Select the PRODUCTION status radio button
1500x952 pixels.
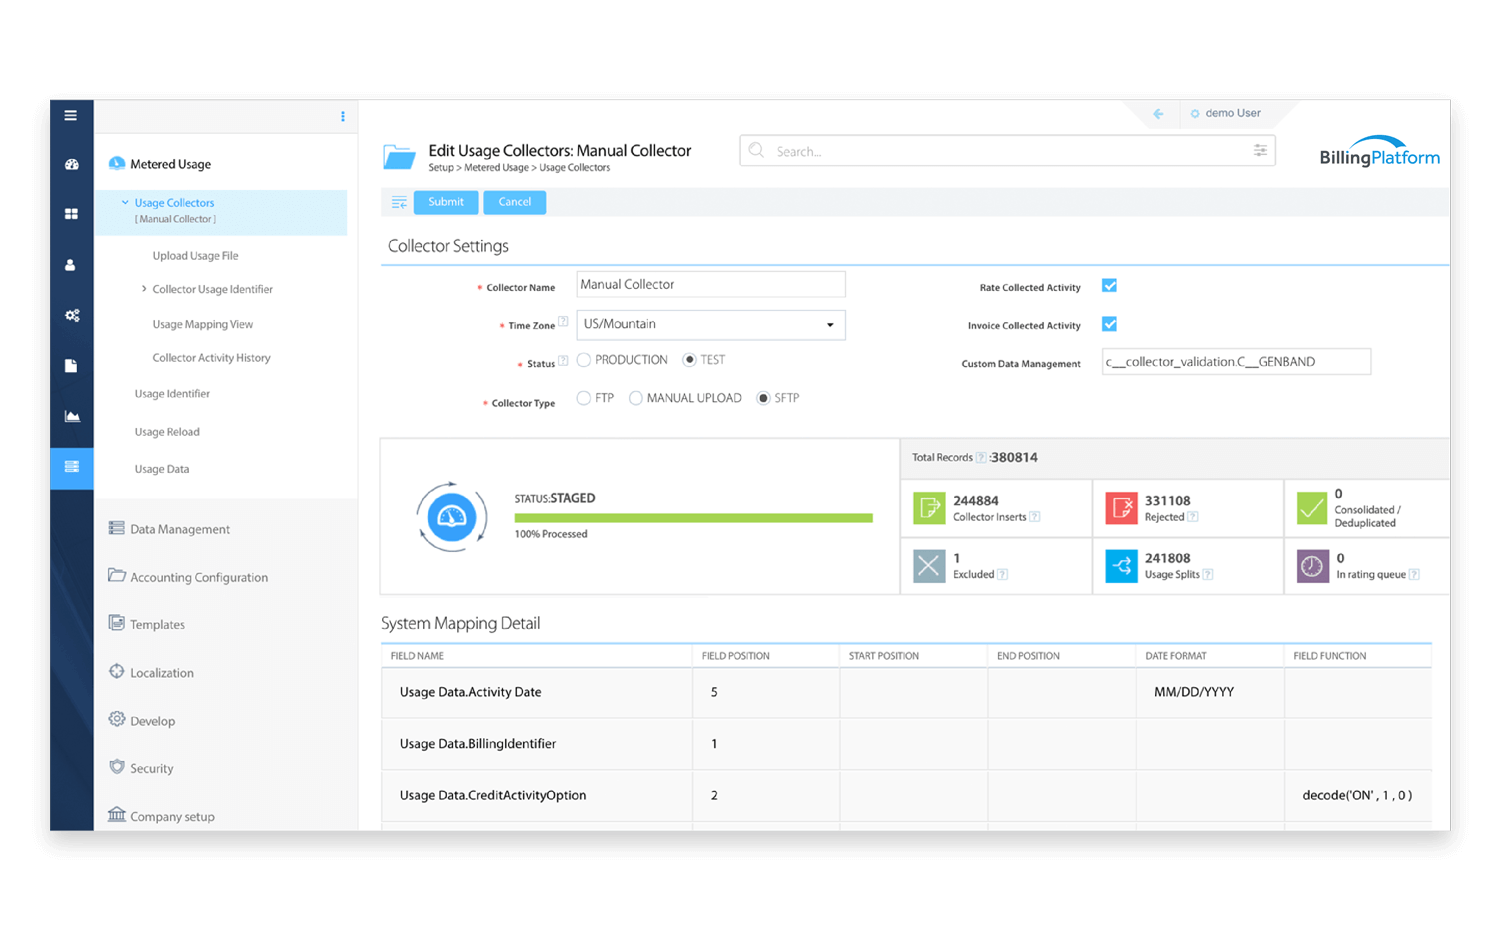tap(584, 360)
